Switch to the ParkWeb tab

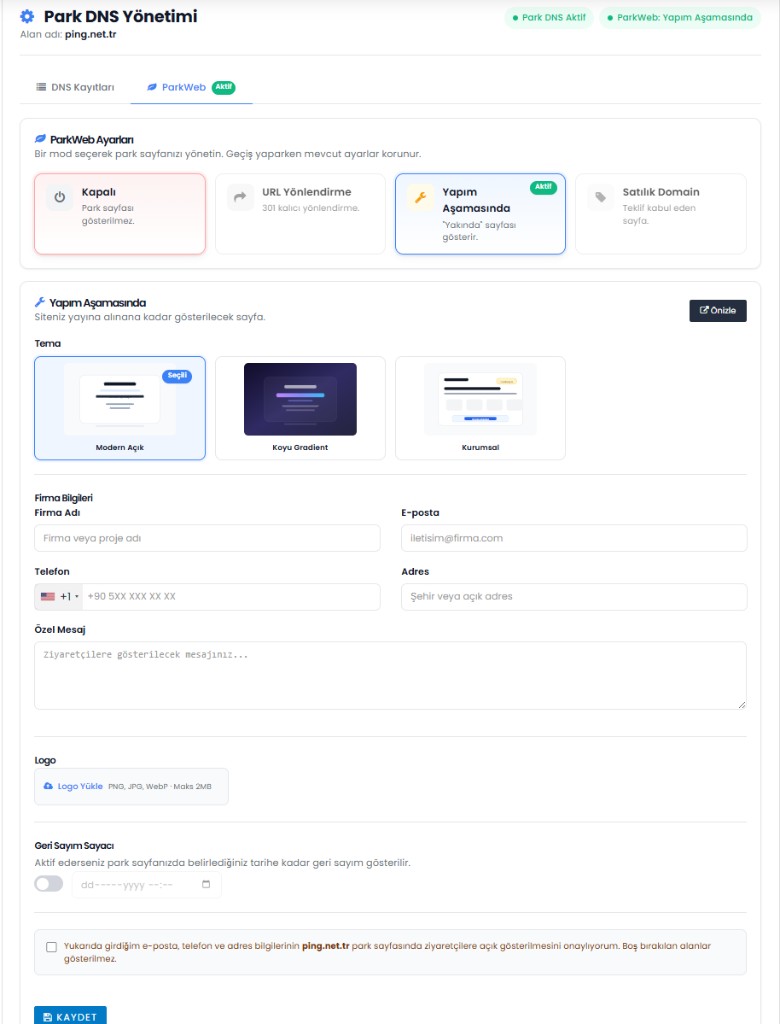coord(191,87)
